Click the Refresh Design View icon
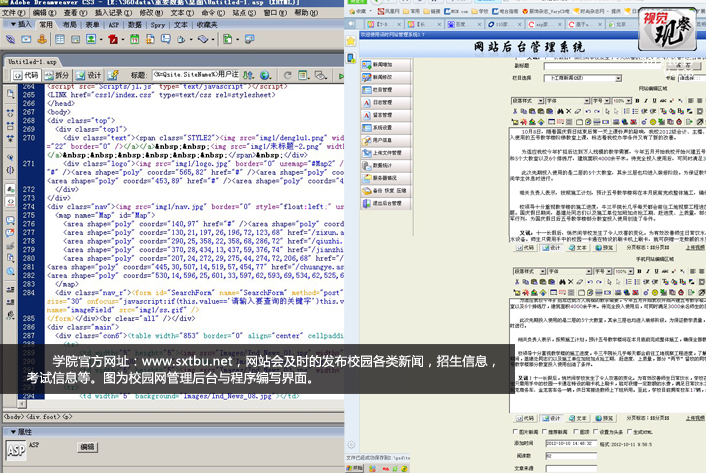The image size is (706, 473). [290, 74]
